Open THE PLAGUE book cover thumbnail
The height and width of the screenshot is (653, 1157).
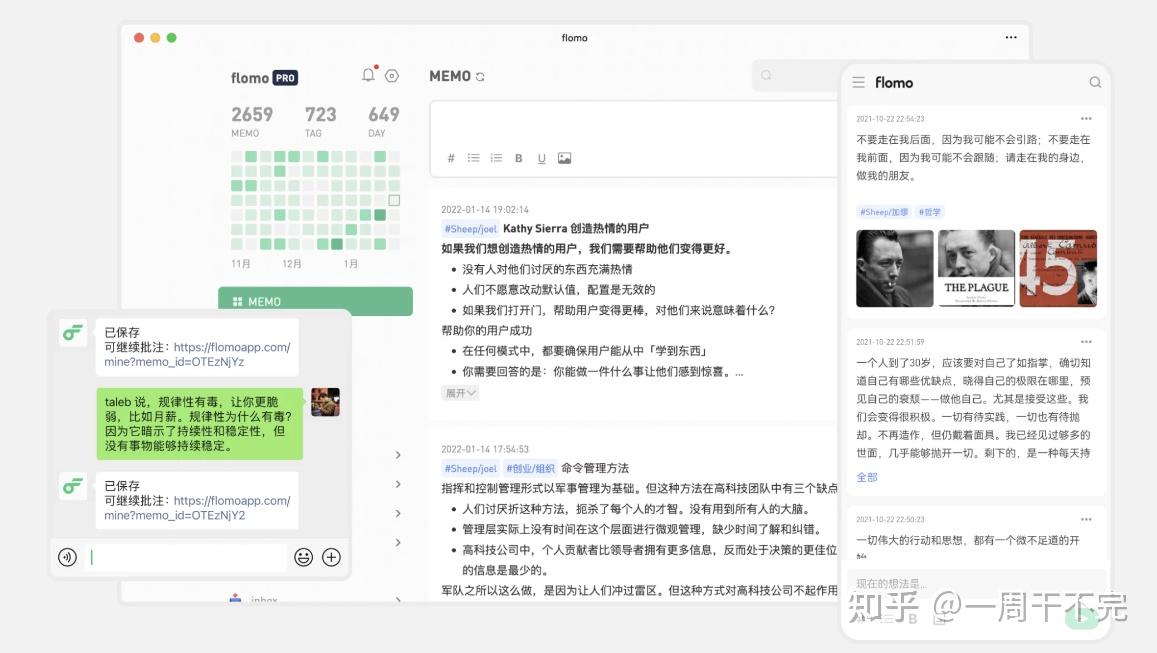click(976, 269)
